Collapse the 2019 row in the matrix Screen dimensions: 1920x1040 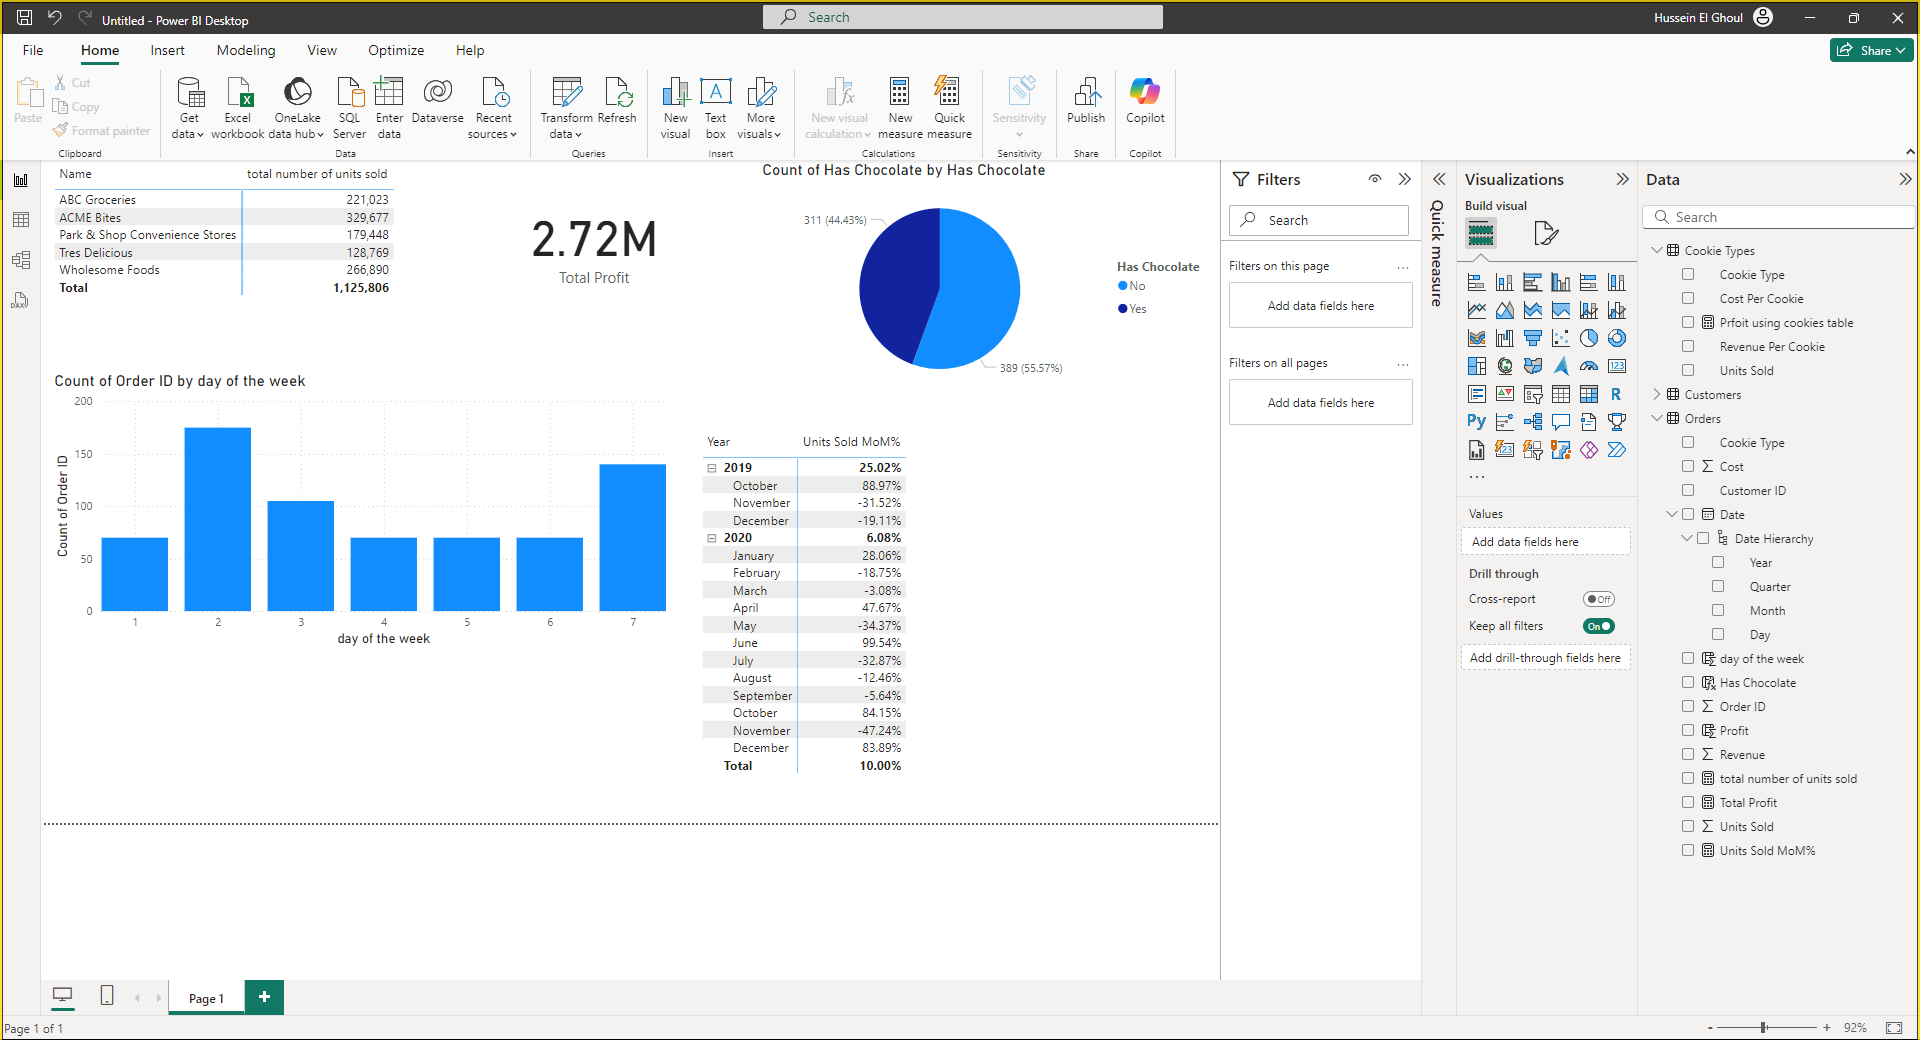pos(712,468)
